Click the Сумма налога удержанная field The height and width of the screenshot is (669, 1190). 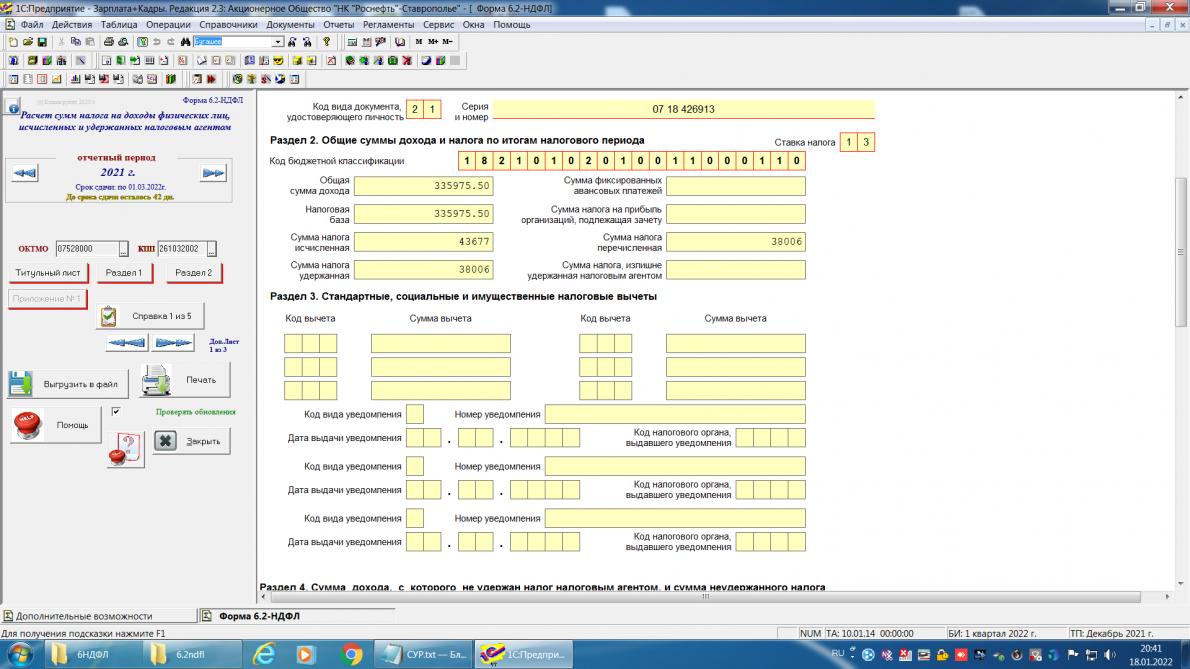423,269
